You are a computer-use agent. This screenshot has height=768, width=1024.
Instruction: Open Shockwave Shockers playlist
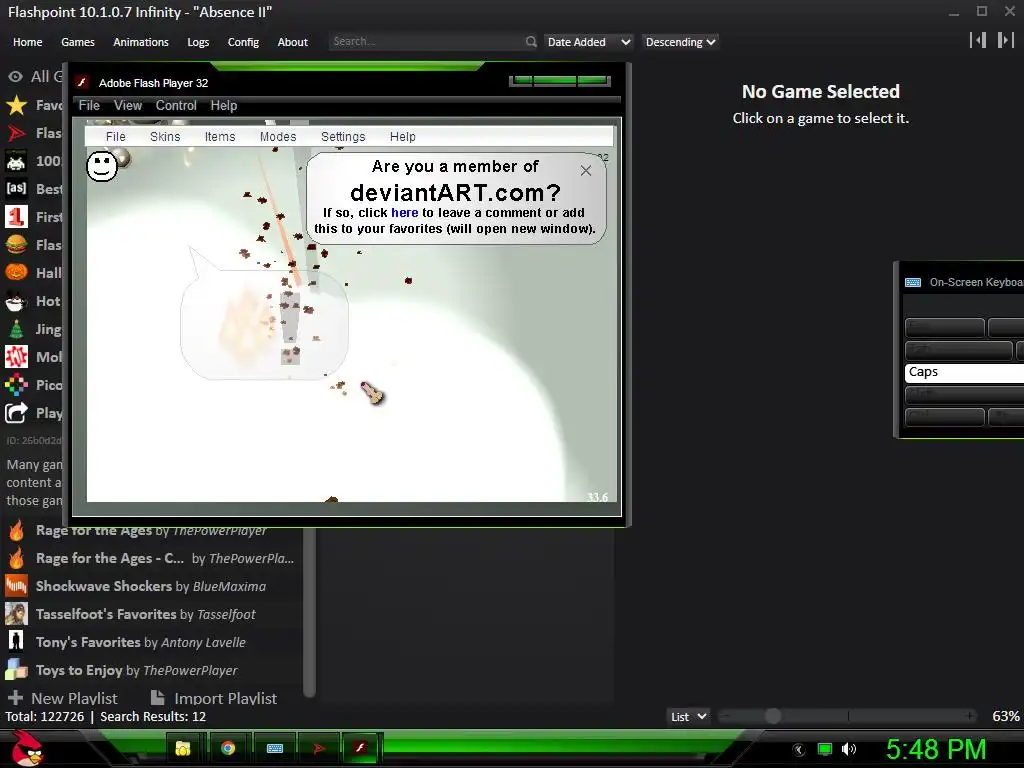pyautogui.click(x=152, y=586)
